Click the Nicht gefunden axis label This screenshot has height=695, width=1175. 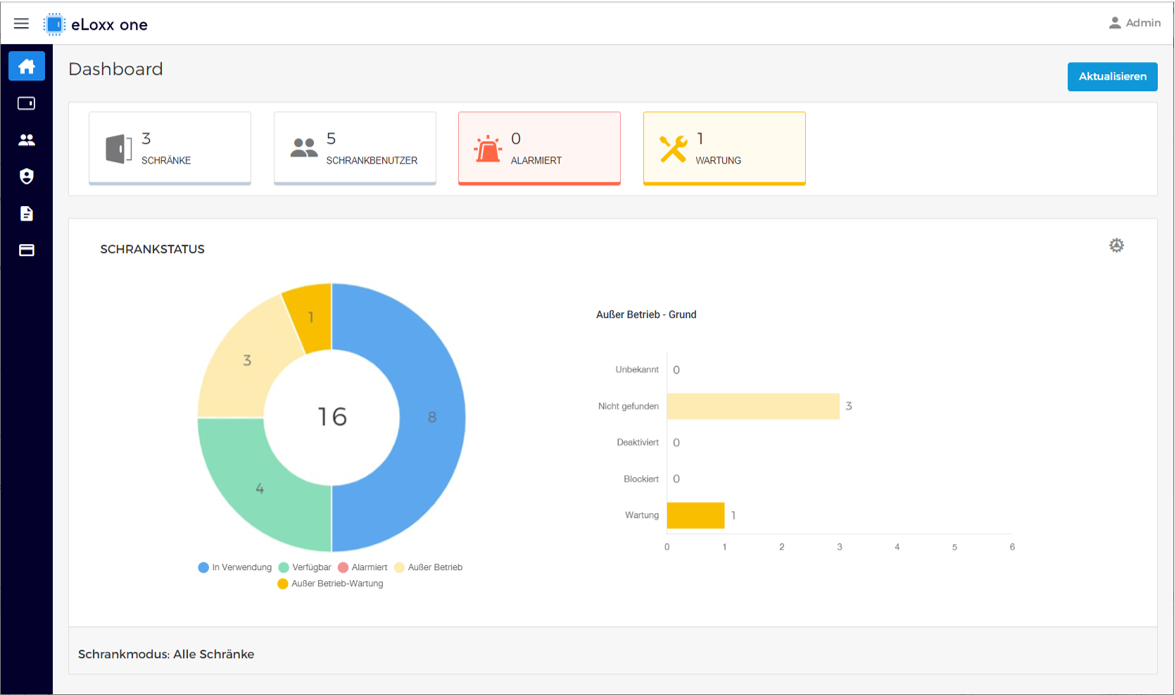point(628,406)
